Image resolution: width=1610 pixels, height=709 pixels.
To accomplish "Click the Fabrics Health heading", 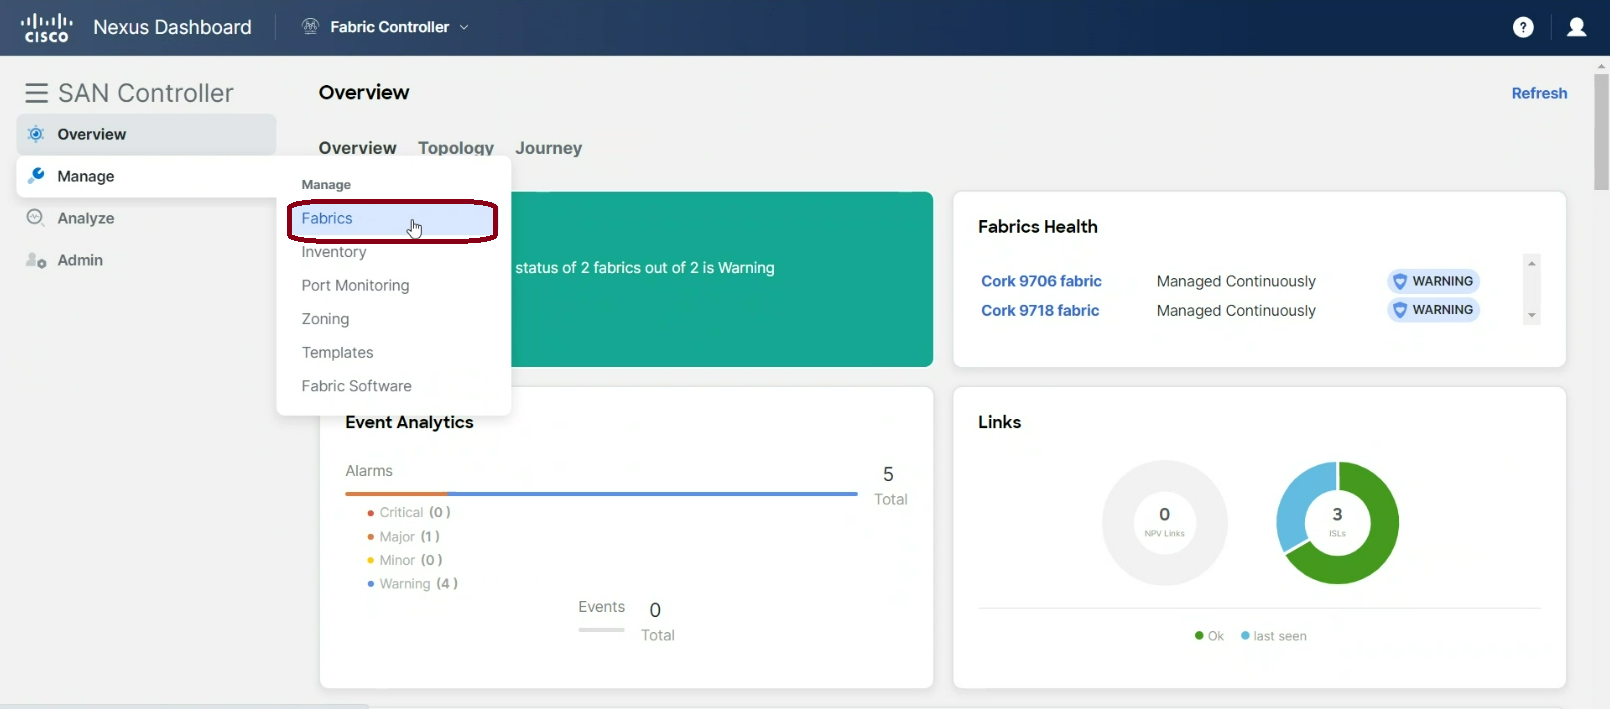I will point(1038,227).
